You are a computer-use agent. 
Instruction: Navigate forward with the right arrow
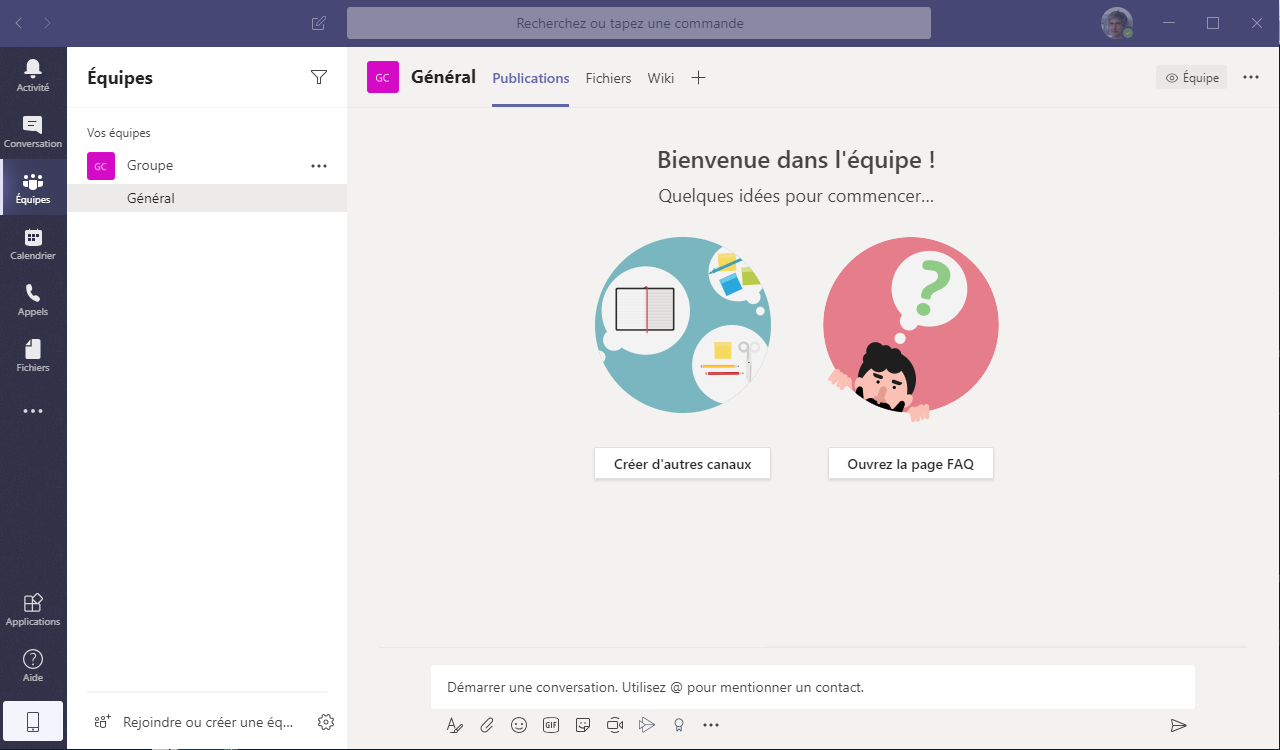(48, 23)
